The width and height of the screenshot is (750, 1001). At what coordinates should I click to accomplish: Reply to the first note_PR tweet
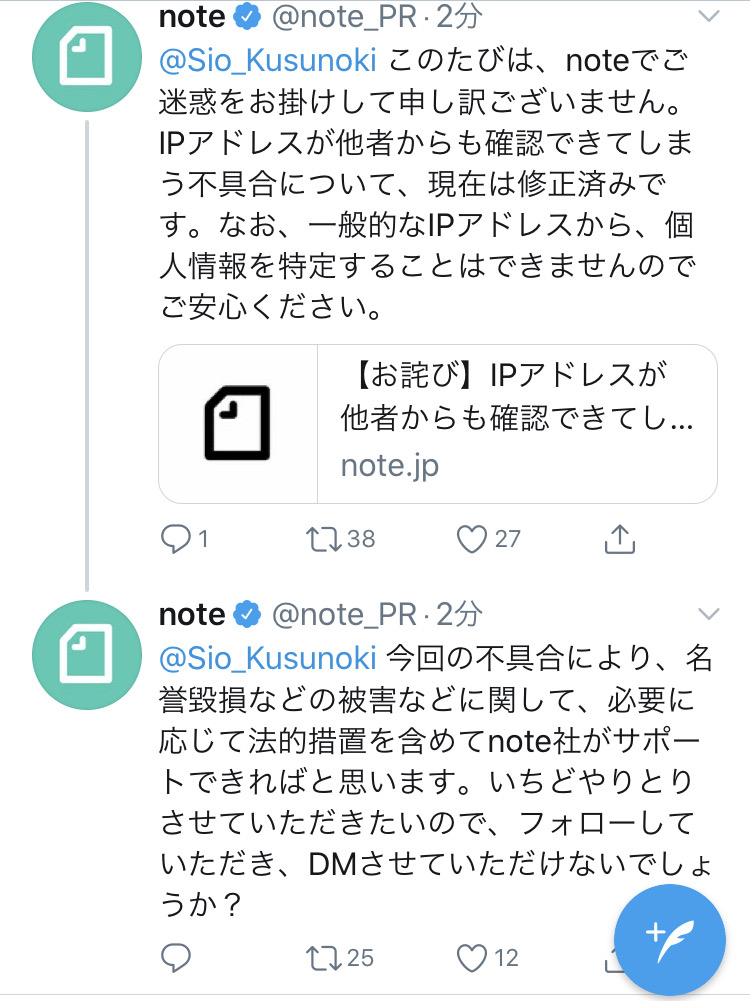tap(176, 539)
